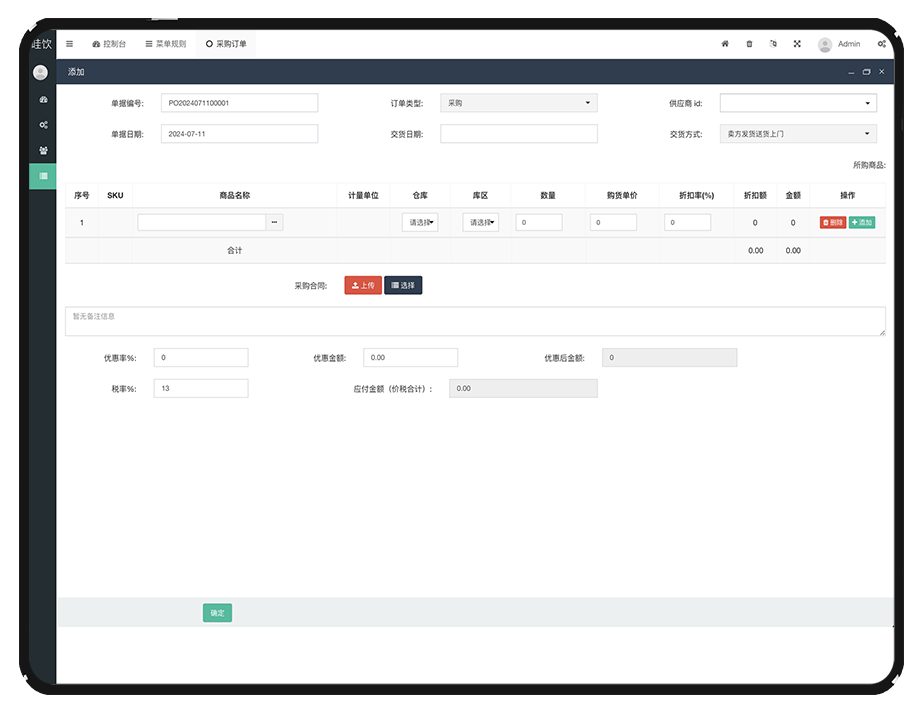Click the 折扣额 column header
This screenshot has width=920, height=720.
pos(755,195)
